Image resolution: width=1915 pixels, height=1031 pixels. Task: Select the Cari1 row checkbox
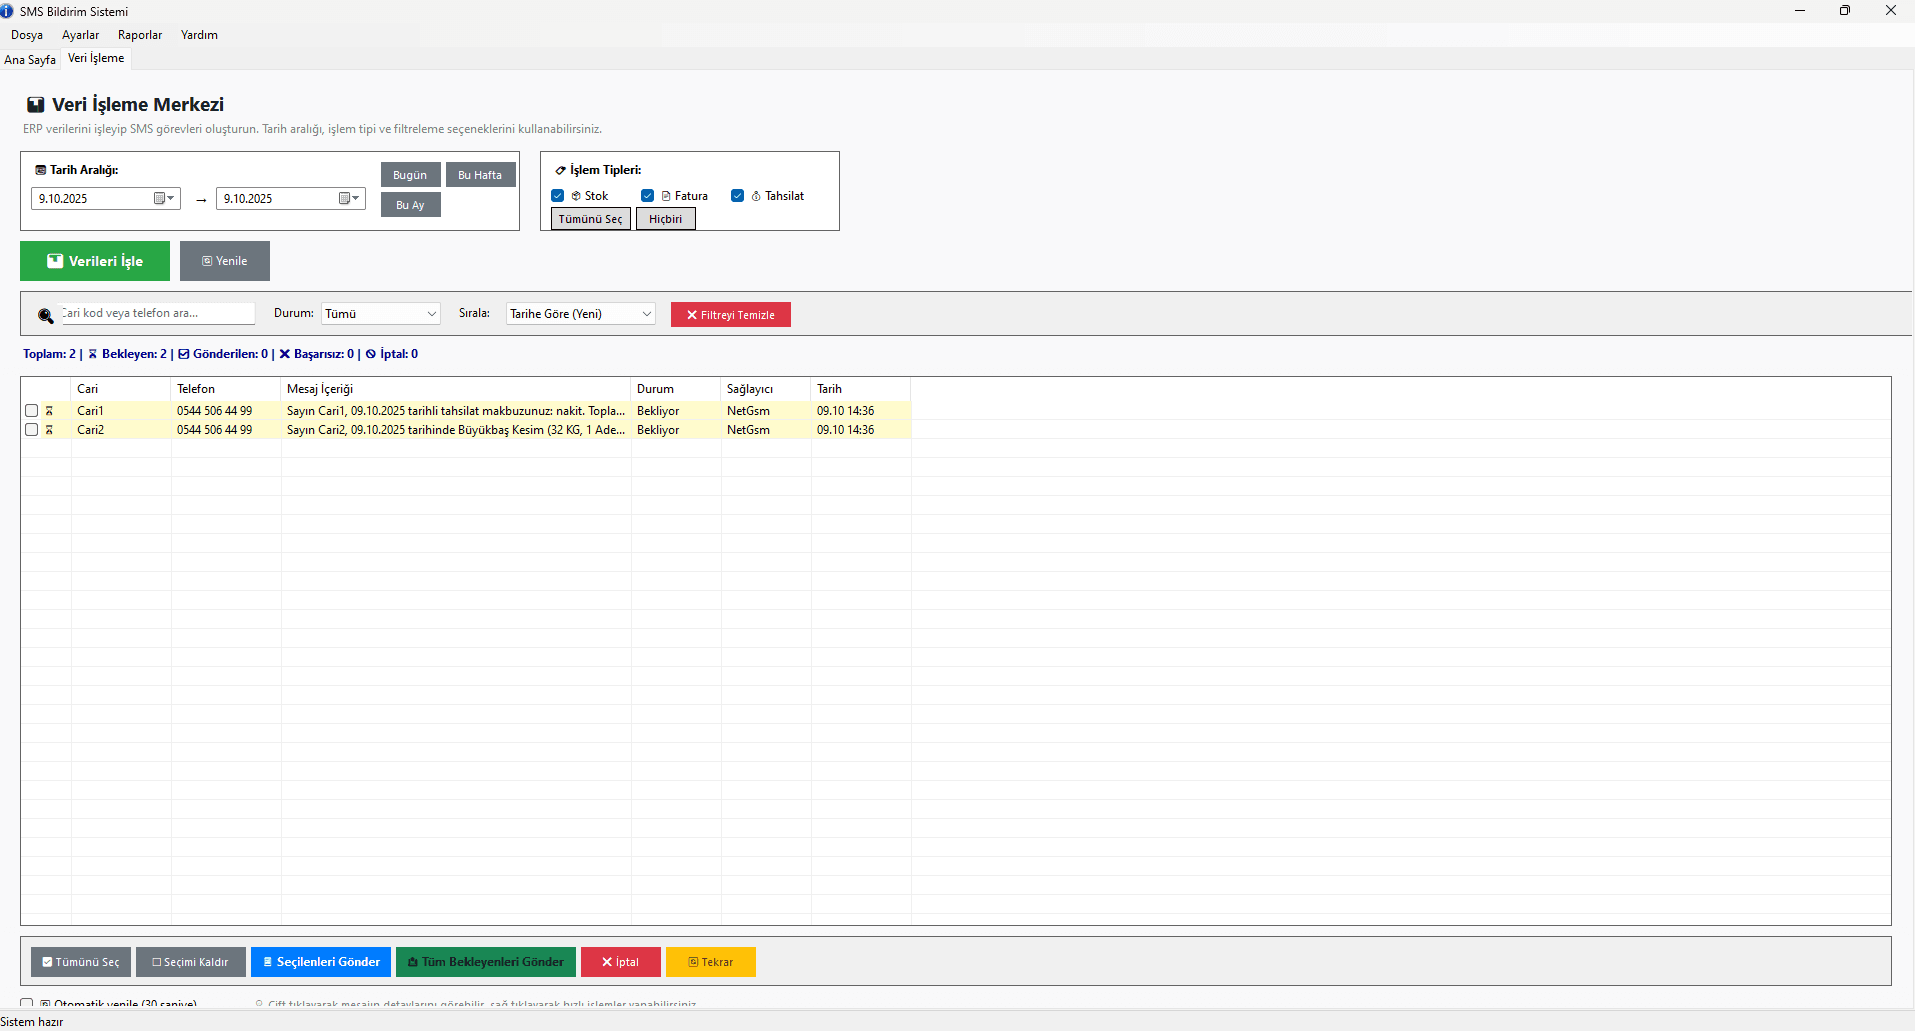32,411
